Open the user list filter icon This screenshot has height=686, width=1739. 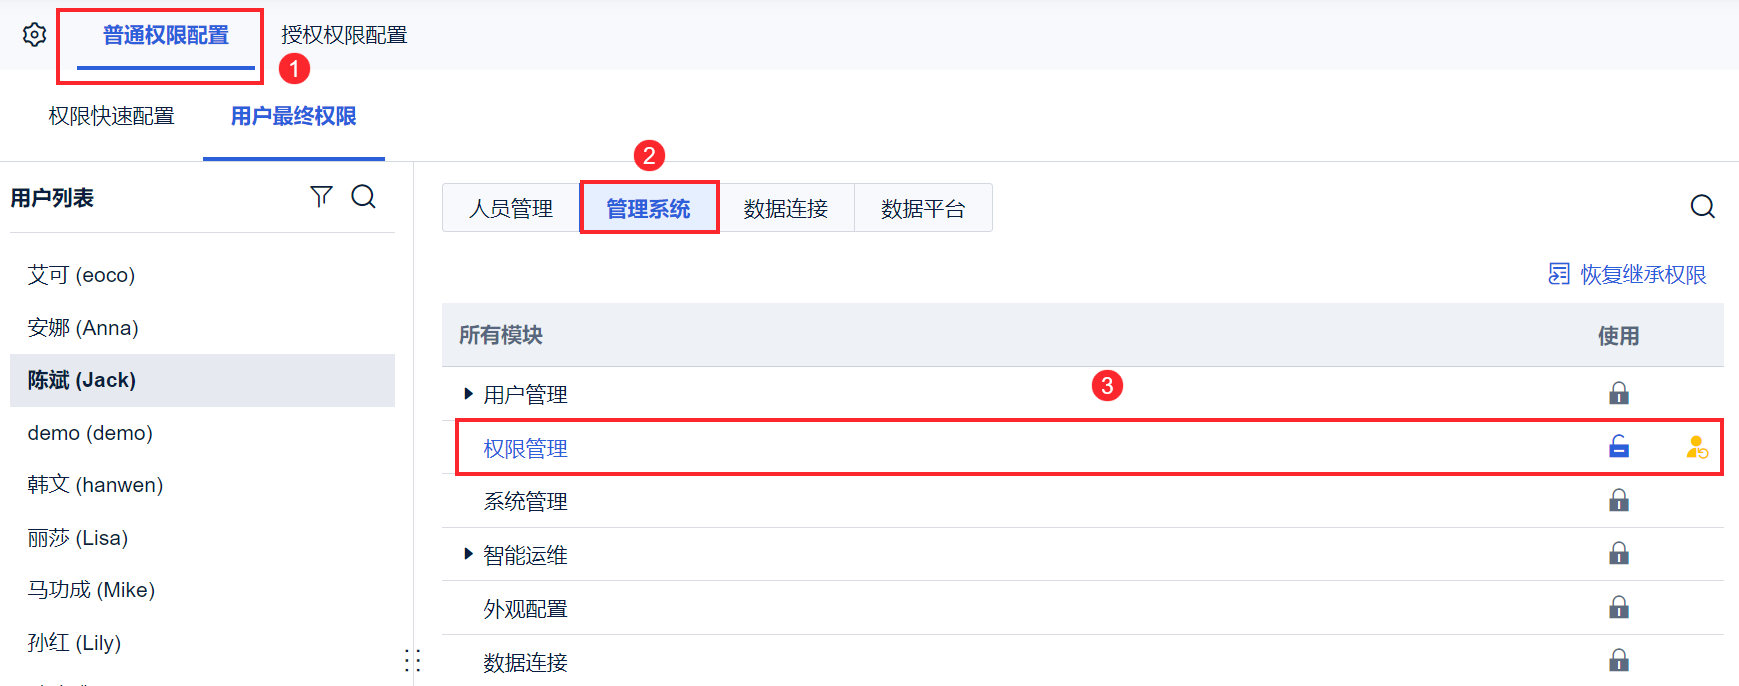coord(321,197)
